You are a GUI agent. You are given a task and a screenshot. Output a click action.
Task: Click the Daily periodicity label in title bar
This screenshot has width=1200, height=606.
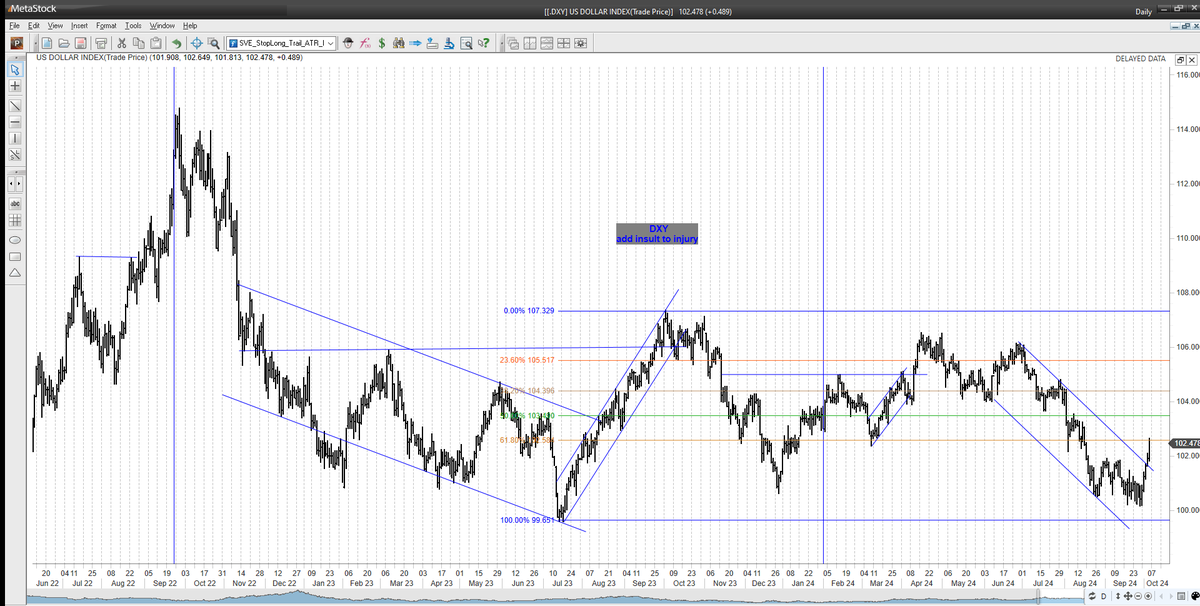(1144, 11)
